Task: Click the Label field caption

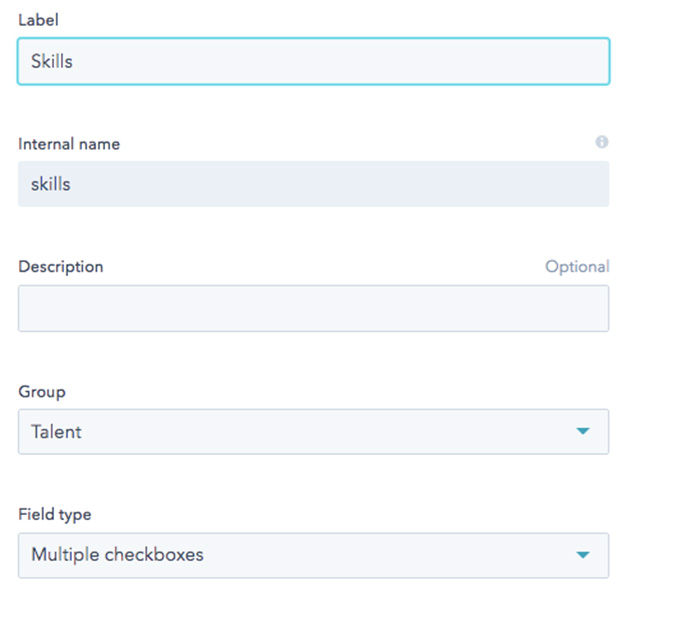Action: [38, 20]
